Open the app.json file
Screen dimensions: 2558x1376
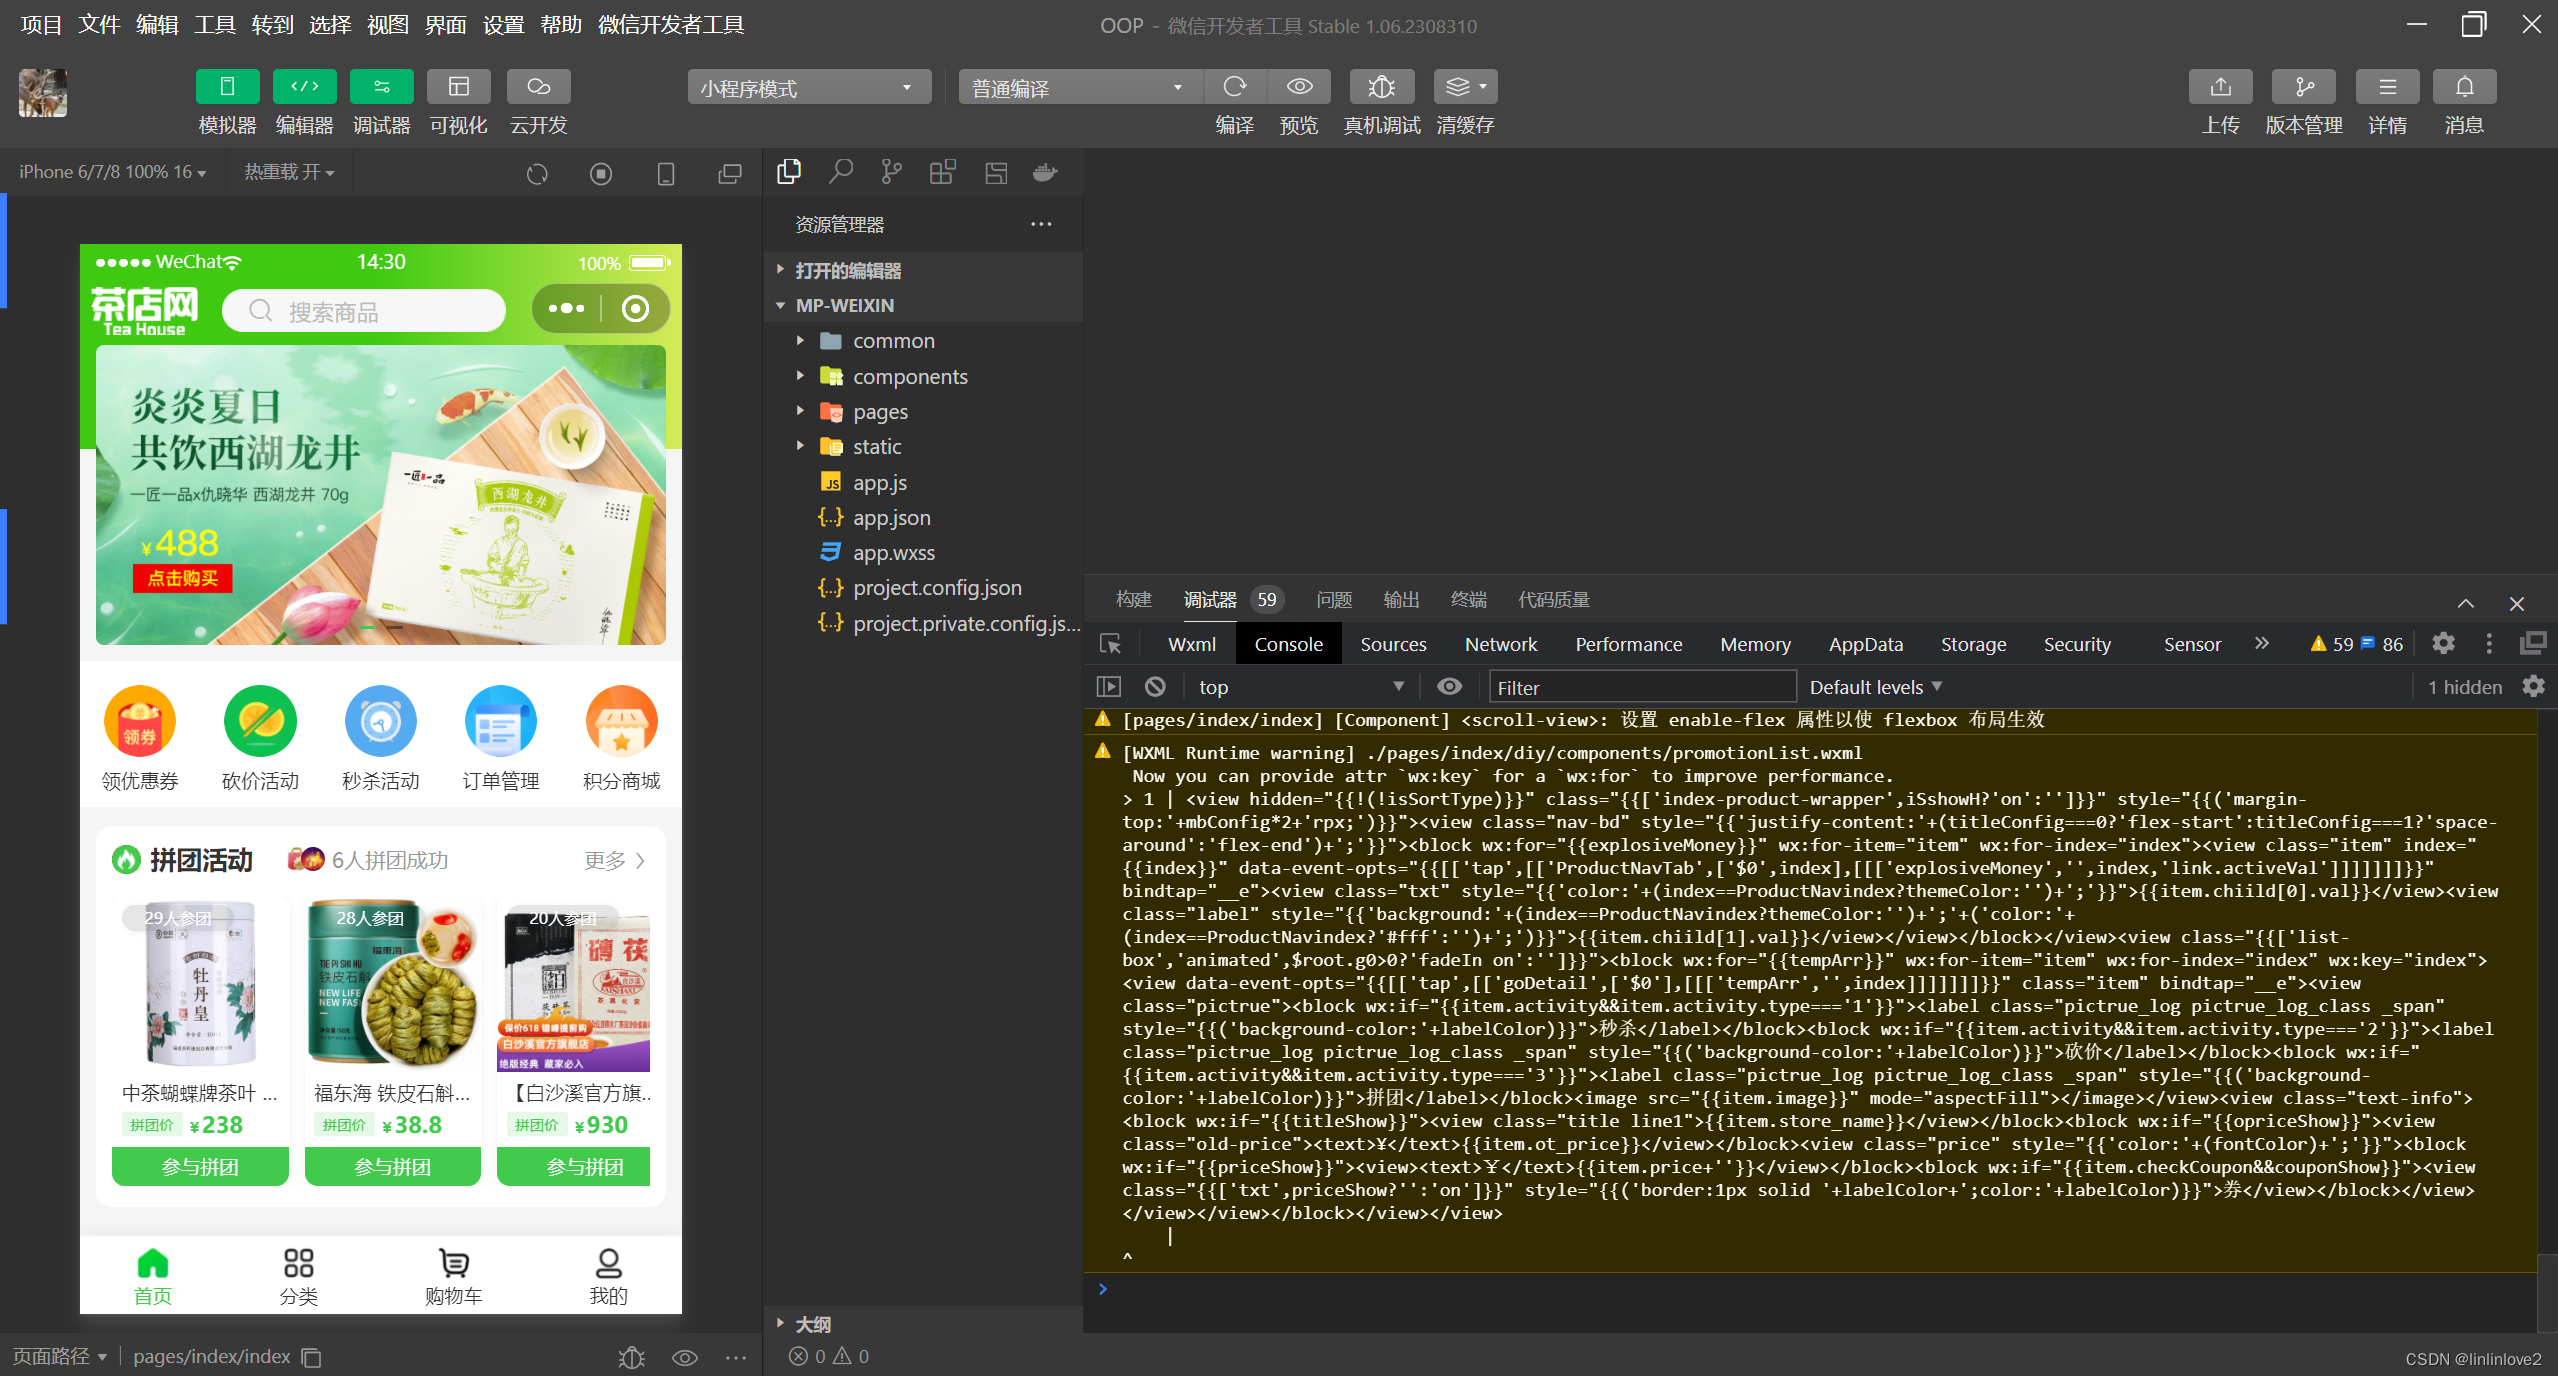pyautogui.click(x=923, y=517)
